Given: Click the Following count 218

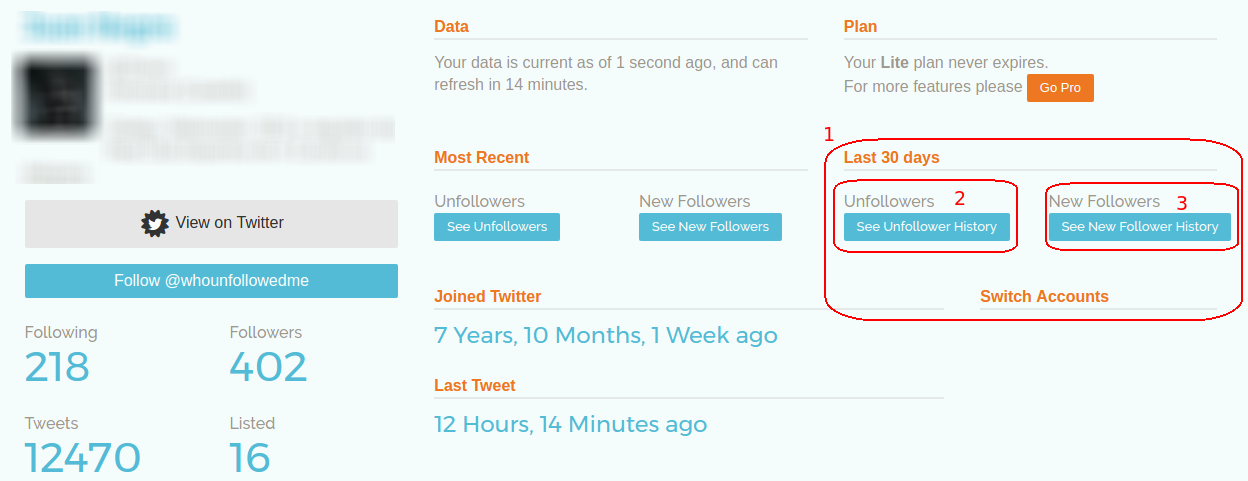Looking at the screenshot, I should pyautogui.click(x=57, y=367).
